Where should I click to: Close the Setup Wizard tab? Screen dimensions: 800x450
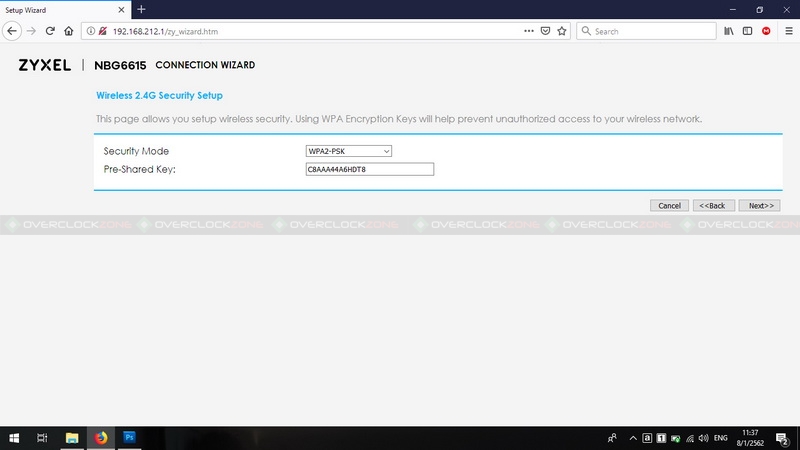121,10
